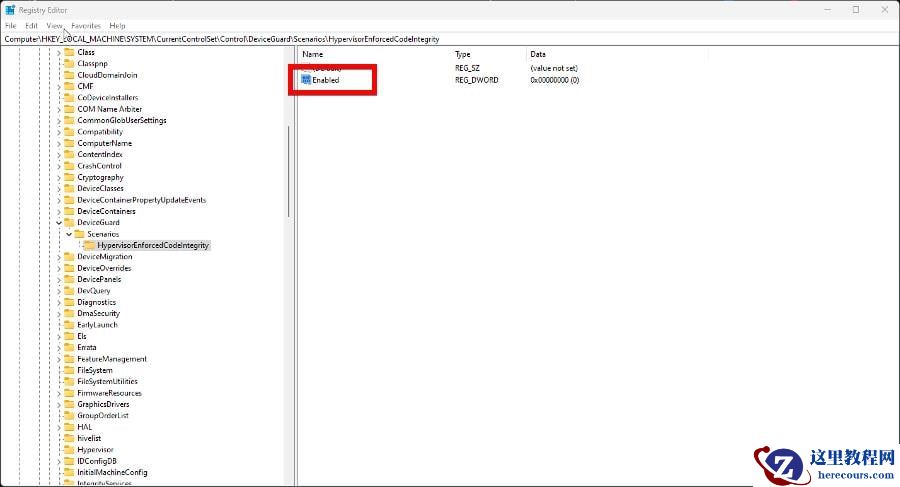
Task: Click the Registry Editor title bar icon
Action: pyautogui.click(x=10, y=10)
